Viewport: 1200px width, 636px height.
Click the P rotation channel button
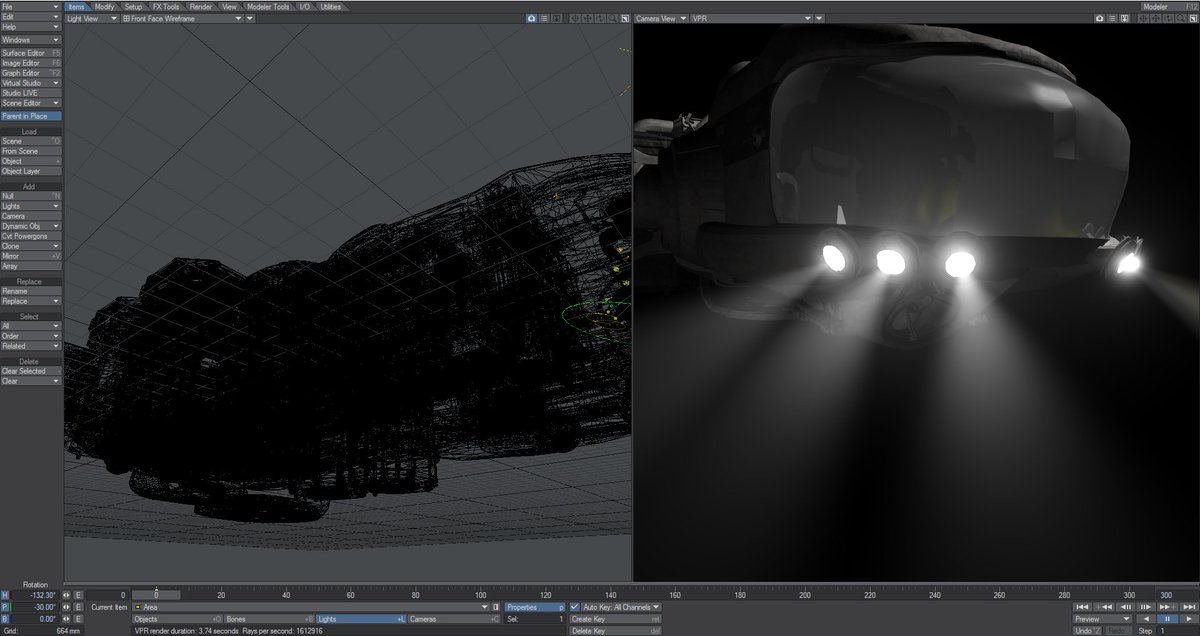5,607
